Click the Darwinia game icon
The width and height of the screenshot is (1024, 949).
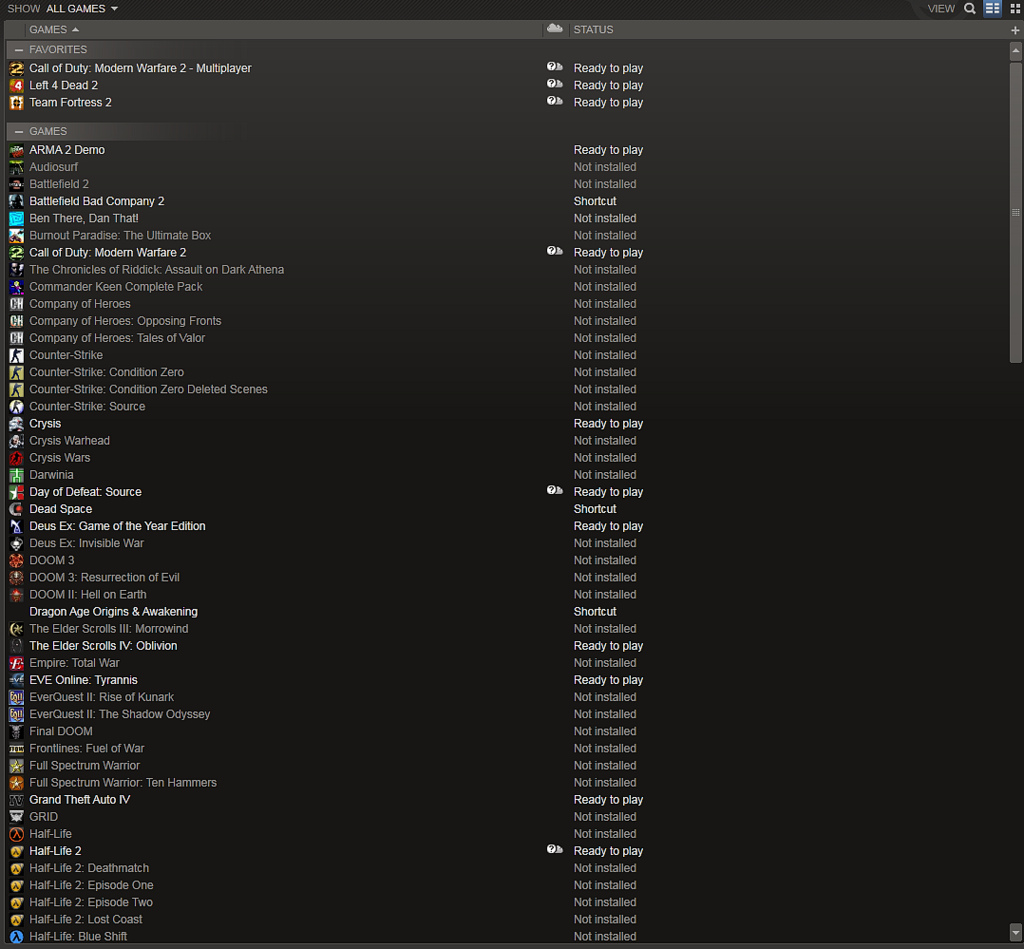(16, 475)
